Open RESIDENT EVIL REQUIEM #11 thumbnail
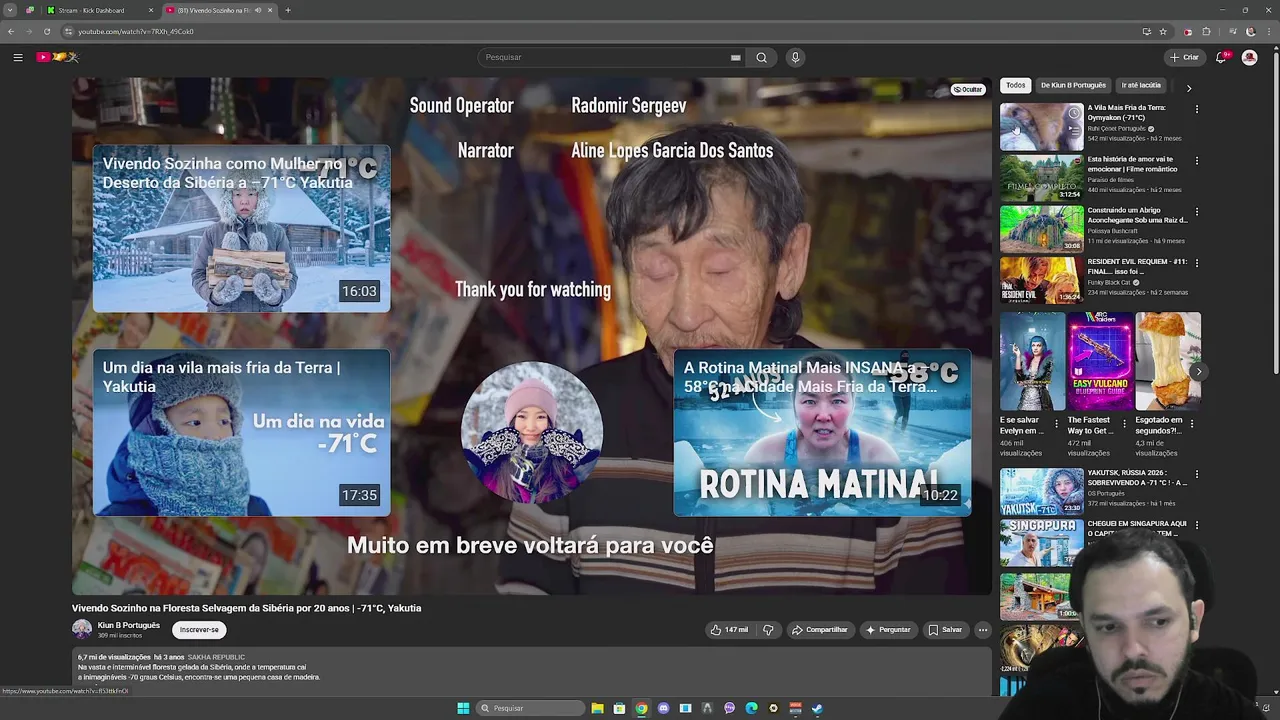The image size is (1280, 720). (x=1042, y=280)
